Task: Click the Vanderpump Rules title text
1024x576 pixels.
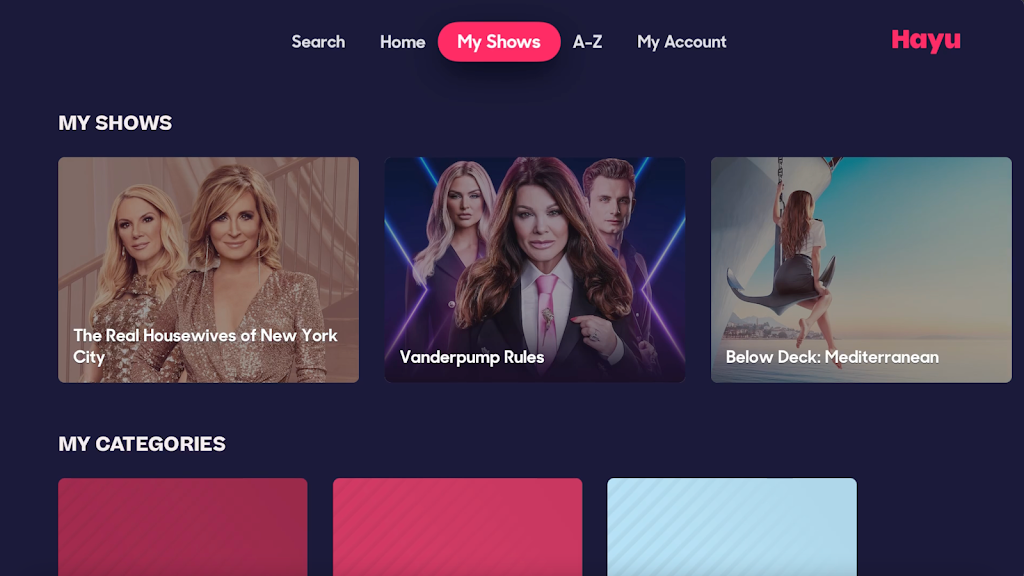Action: click(472, 357)
